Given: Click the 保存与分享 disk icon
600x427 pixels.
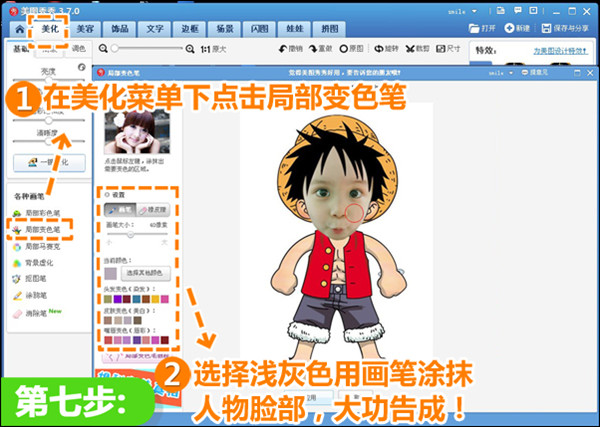Looking at the screenshot, I should tap(546, 28).
